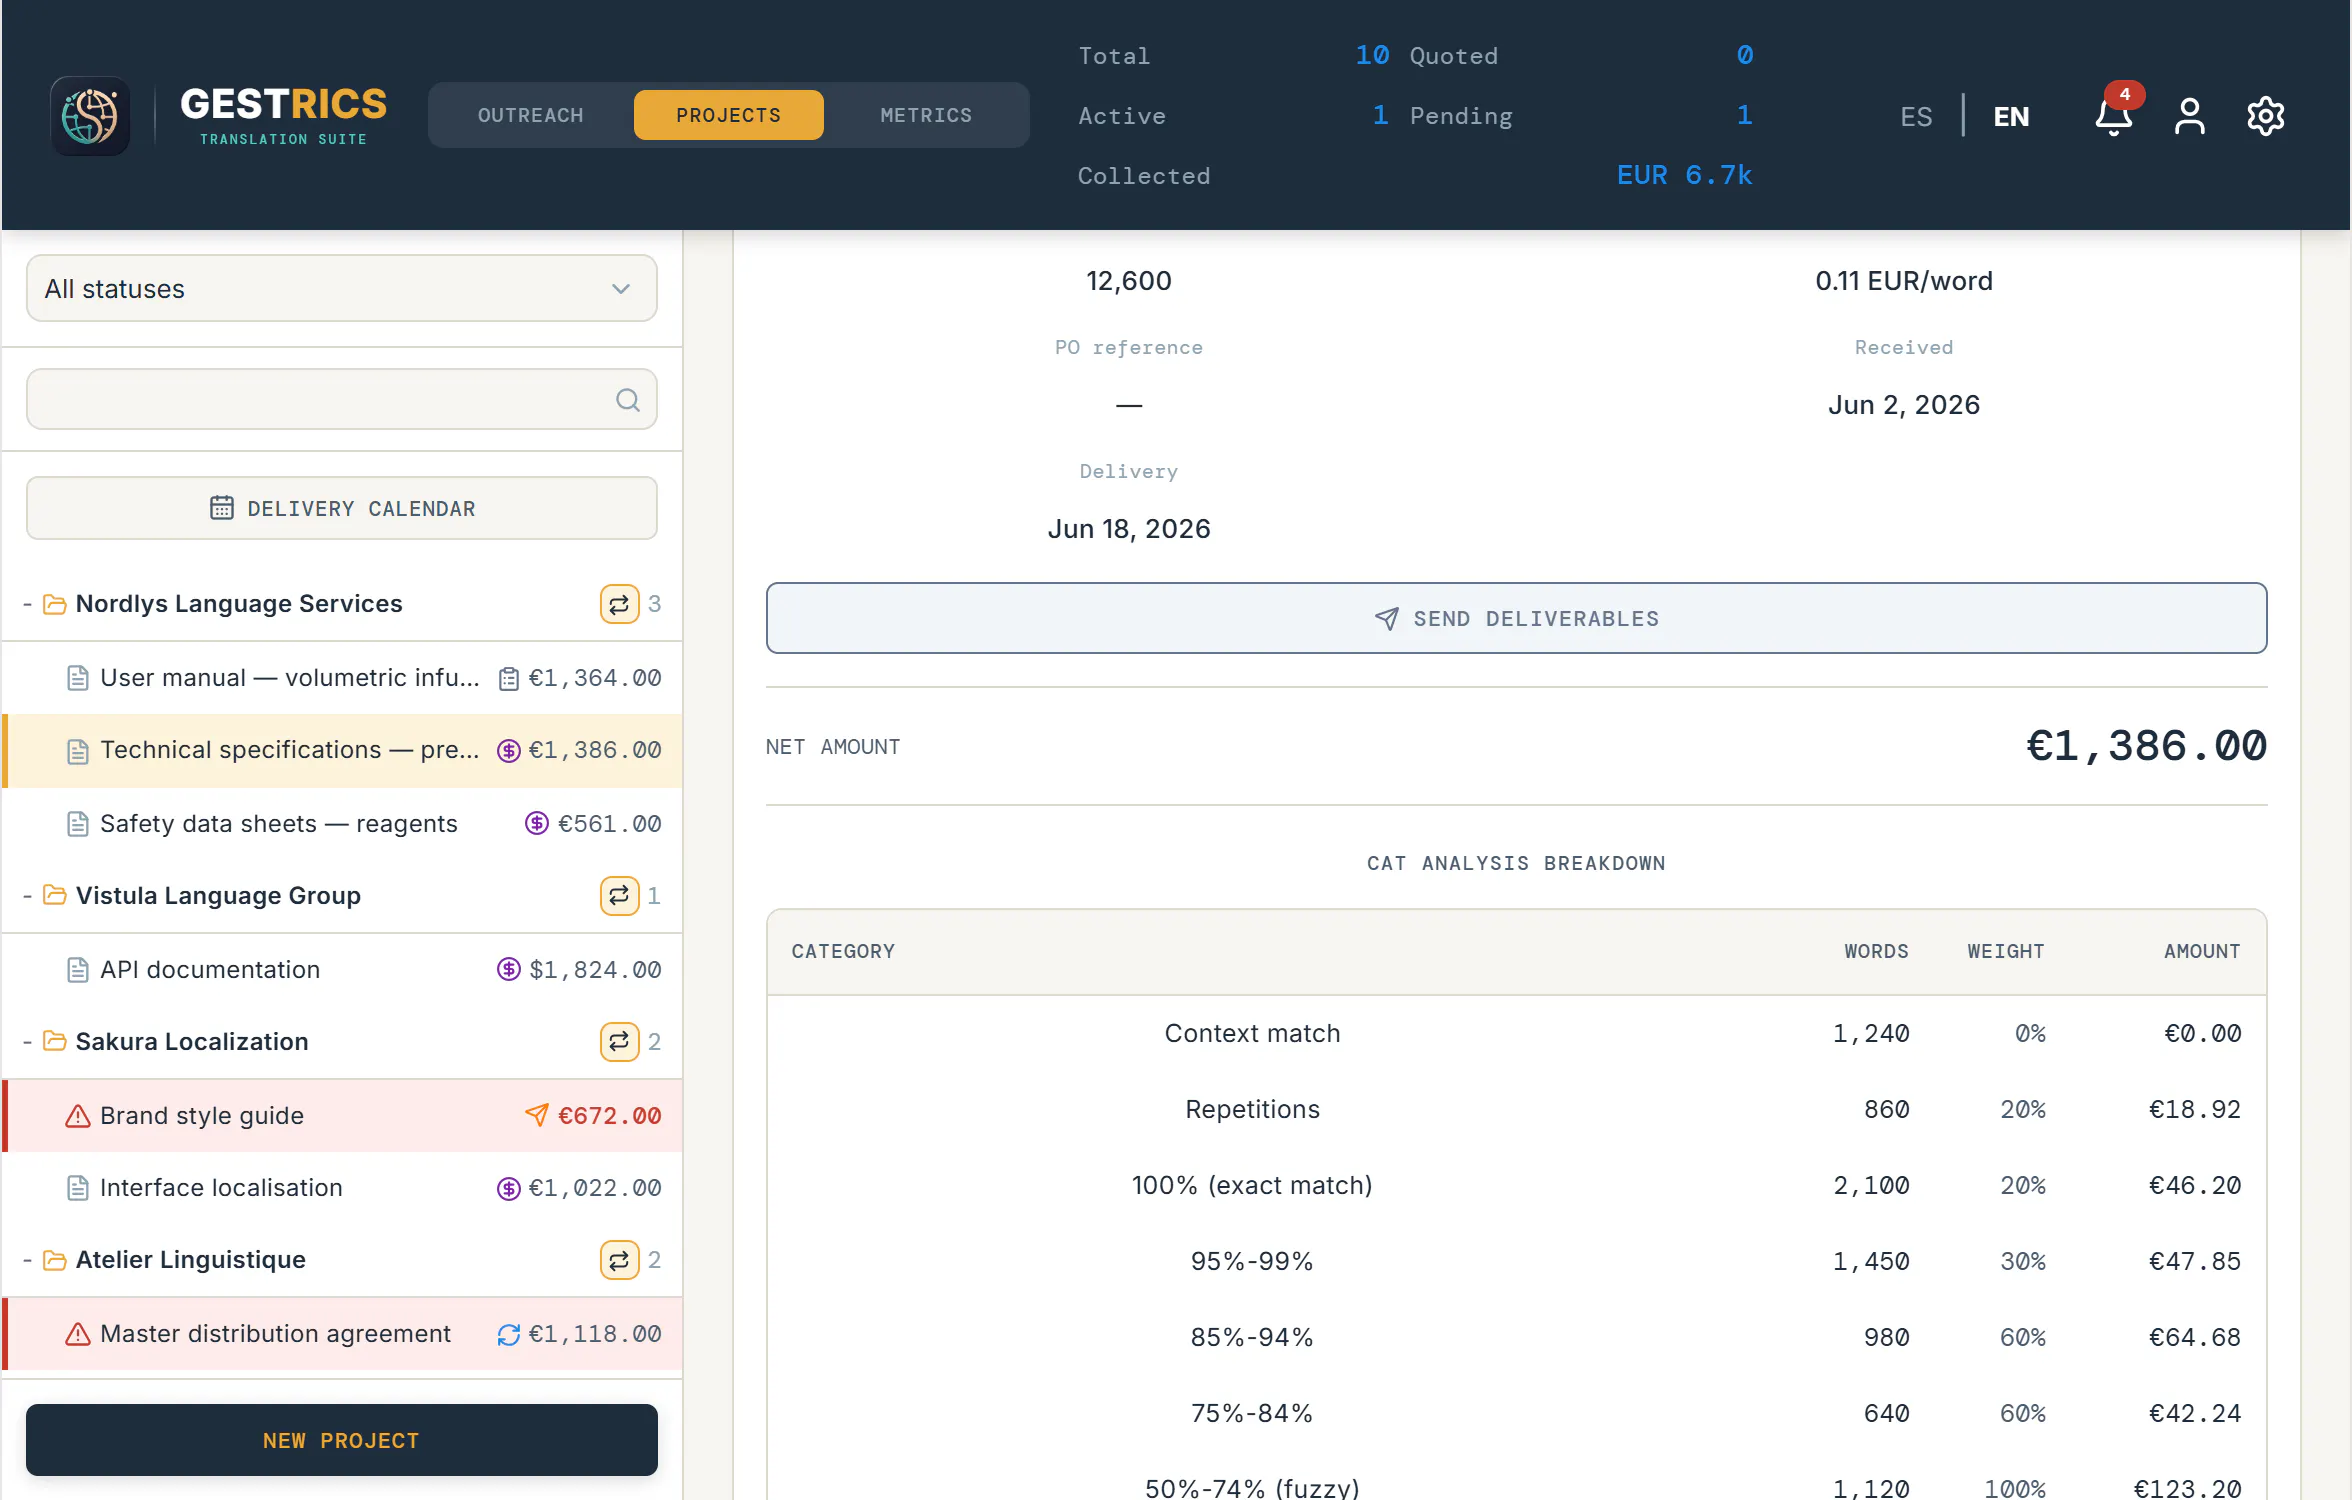Screen dimensions: 2352x1500
Task: Click the Repetitions category row
Action: (x=1516, y=1110)
